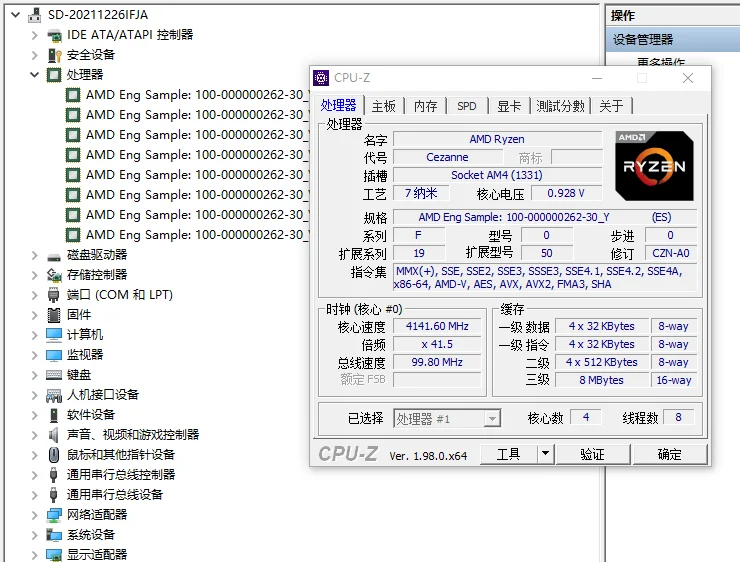The width and height of the screenshot is (740, 562).
Task: Expand the 键盘 node
Action: pos(34,375)
